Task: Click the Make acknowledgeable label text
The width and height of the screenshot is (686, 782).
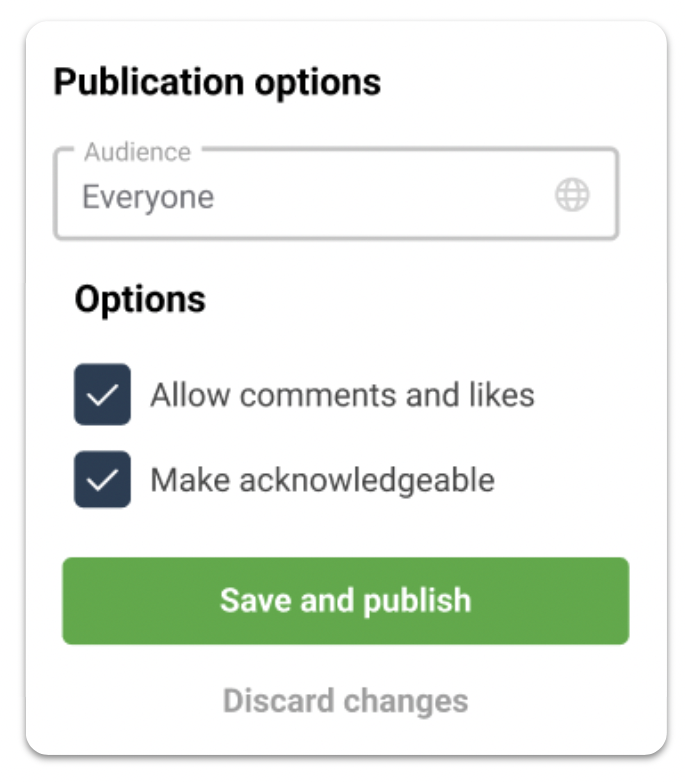Action: [323, 480]
